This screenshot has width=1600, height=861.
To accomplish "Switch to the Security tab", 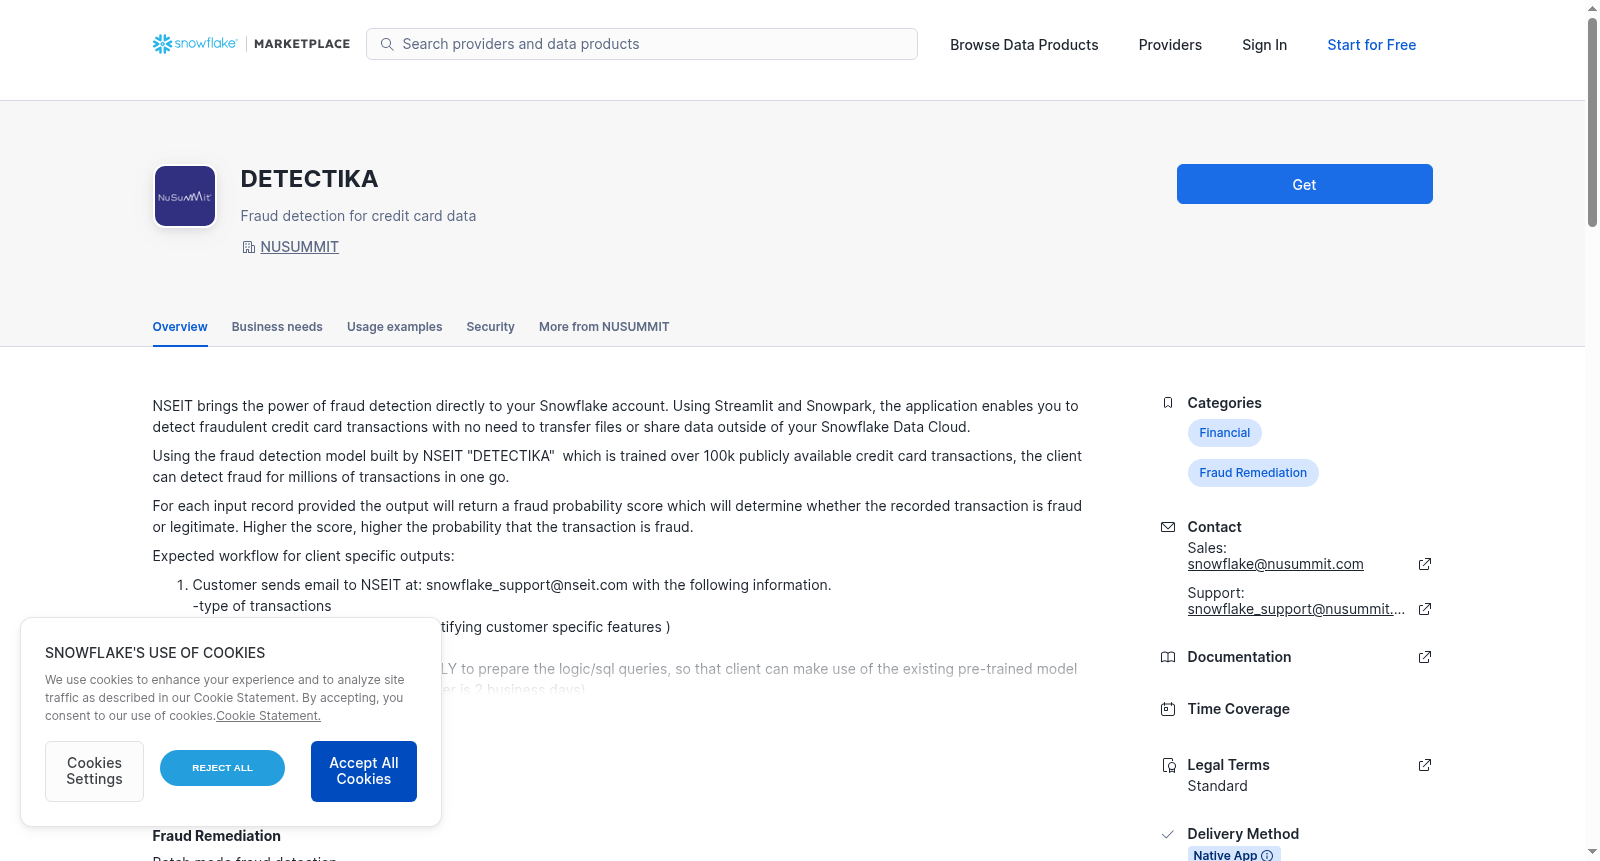I will [490, 327].
